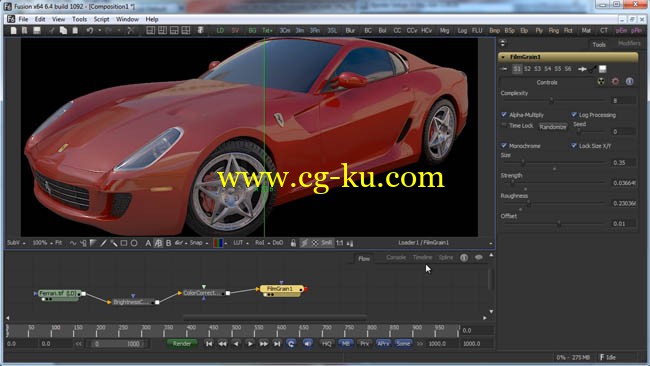Show viewer B buffer

(168, 243)
